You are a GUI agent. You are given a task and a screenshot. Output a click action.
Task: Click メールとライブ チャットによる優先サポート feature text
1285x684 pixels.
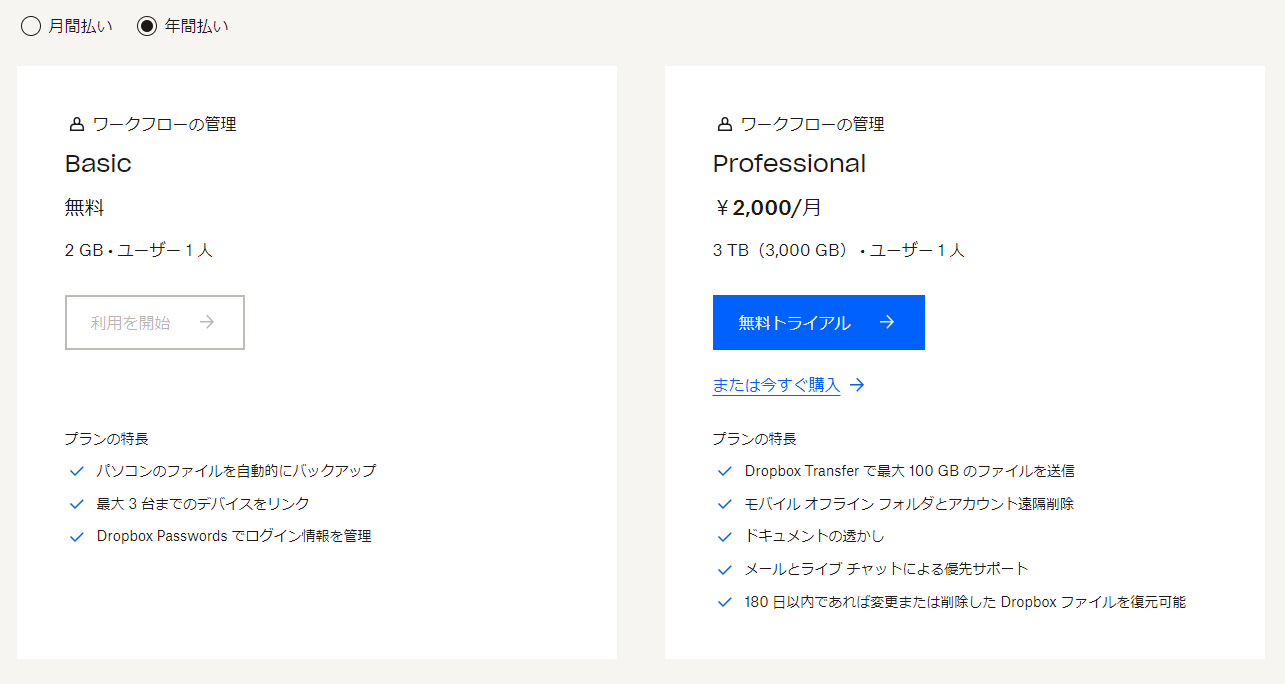click(886, 569)
